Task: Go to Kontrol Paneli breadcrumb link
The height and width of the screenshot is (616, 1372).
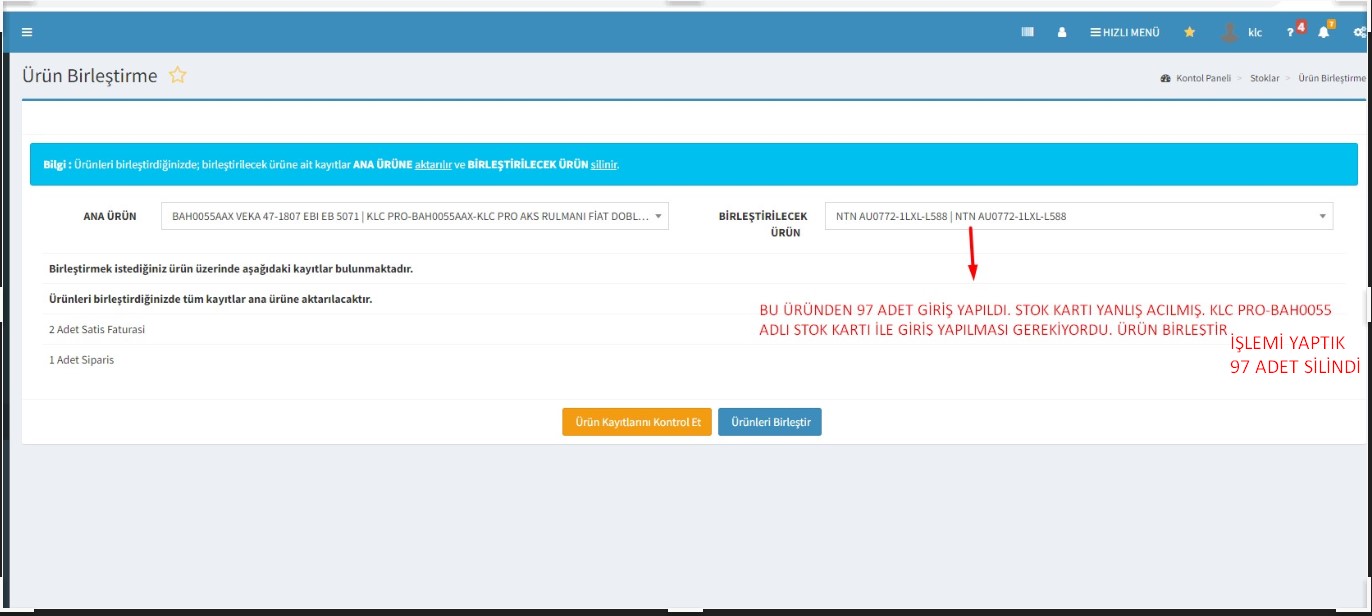Action: [x=1202, y=78]
